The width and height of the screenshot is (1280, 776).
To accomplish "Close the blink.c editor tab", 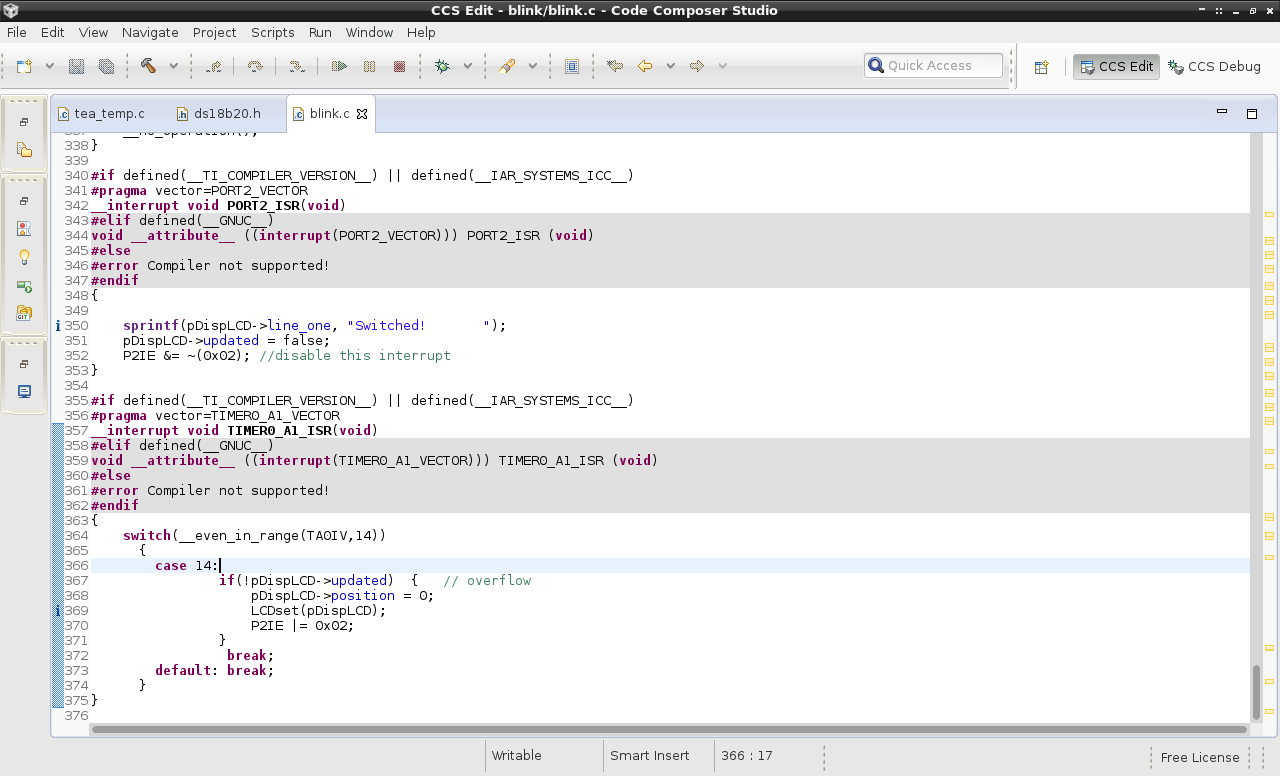I will pyautogui.click(x=362, y=114).
